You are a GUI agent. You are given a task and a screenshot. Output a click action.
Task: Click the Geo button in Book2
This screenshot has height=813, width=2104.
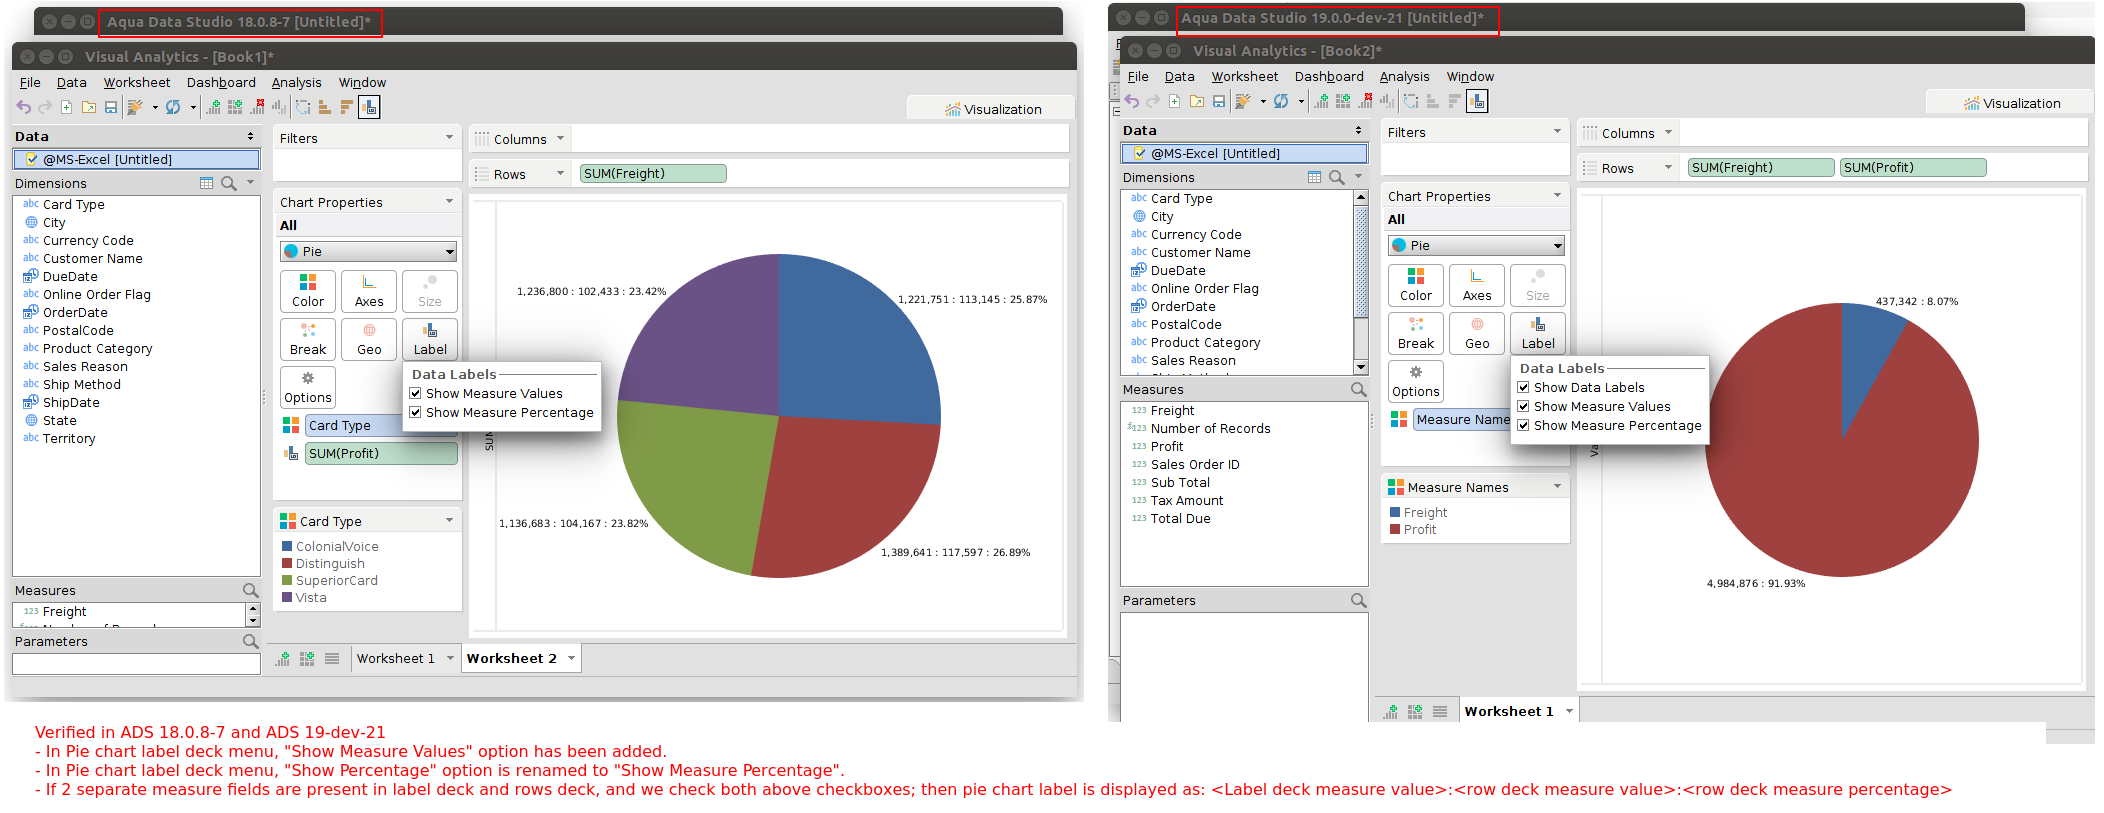1477,333
